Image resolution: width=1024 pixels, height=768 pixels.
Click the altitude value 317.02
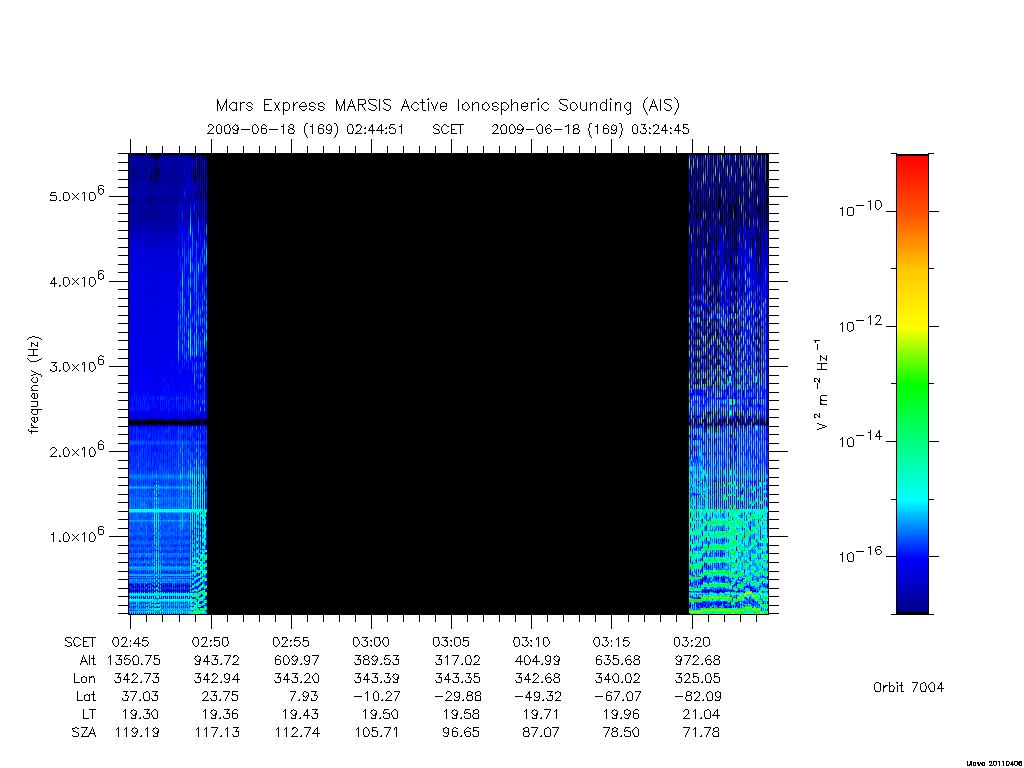point(456,660)
